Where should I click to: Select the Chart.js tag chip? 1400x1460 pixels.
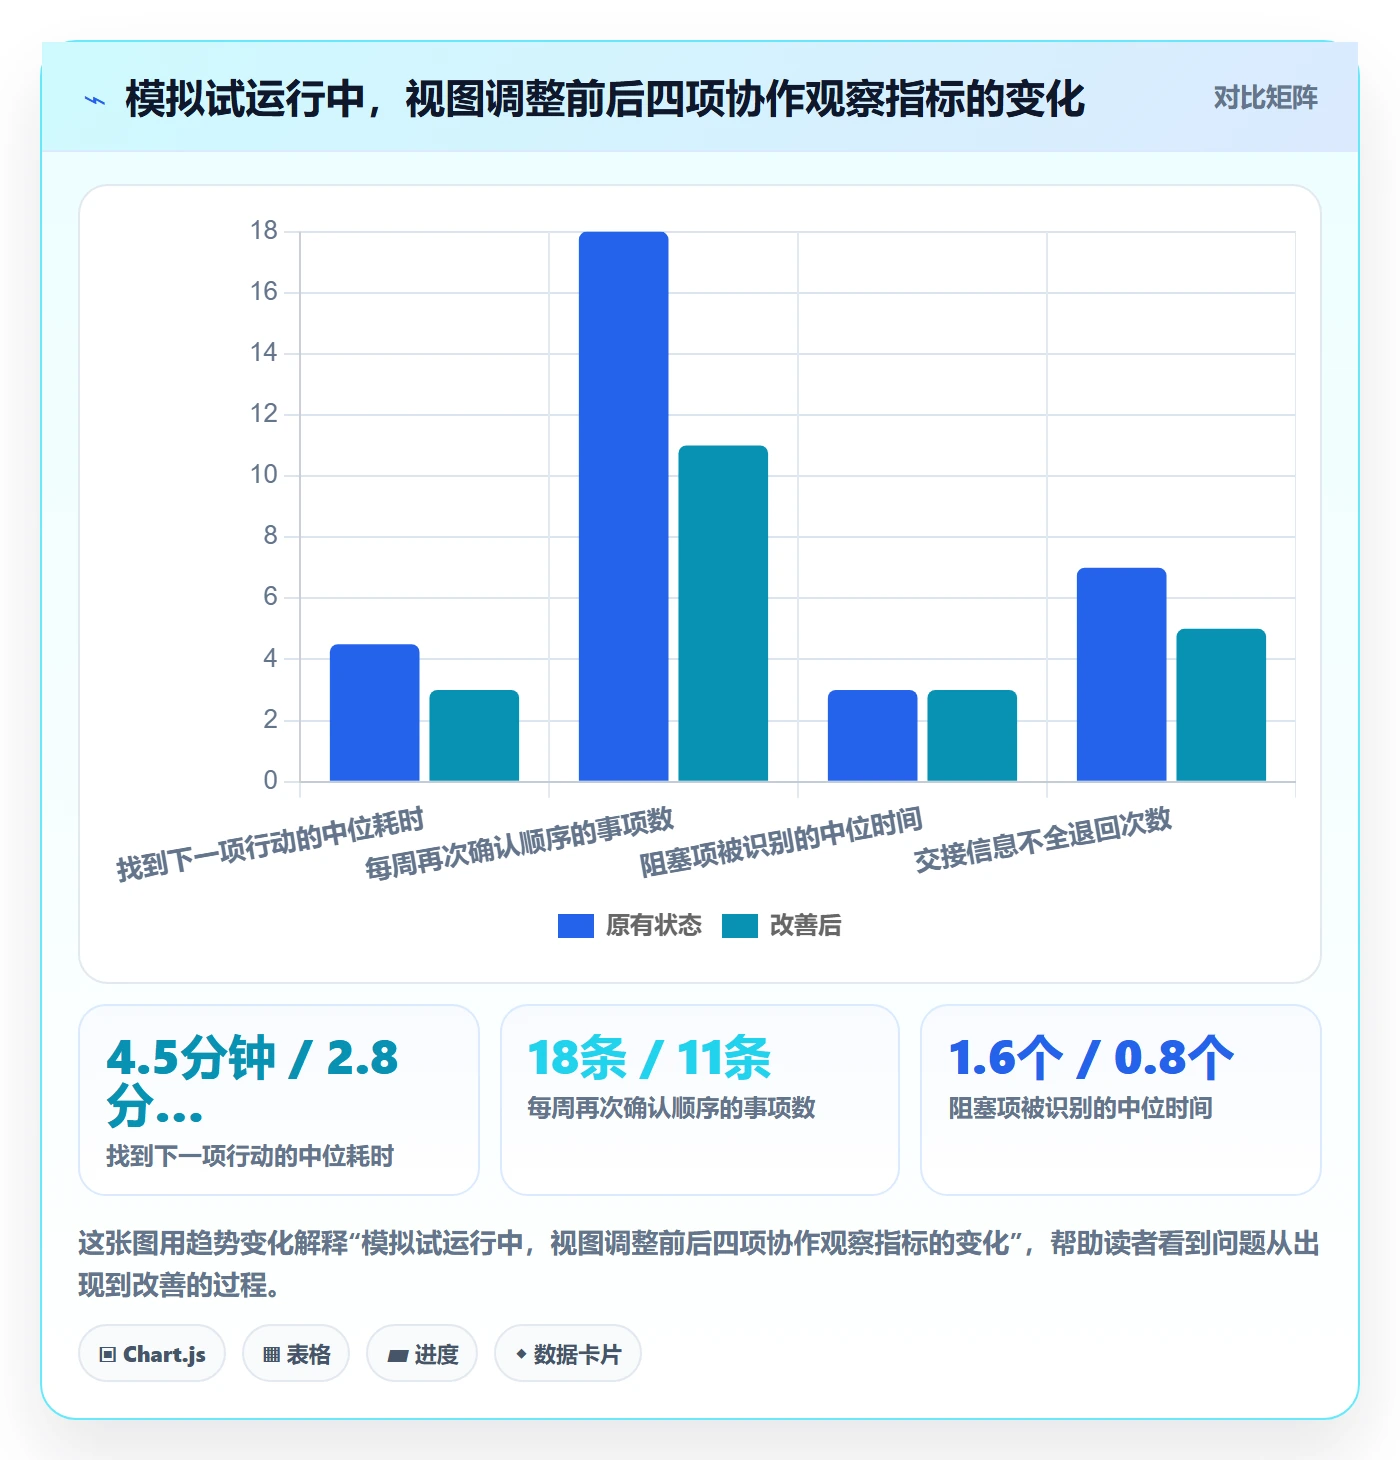pos(152,1354)
